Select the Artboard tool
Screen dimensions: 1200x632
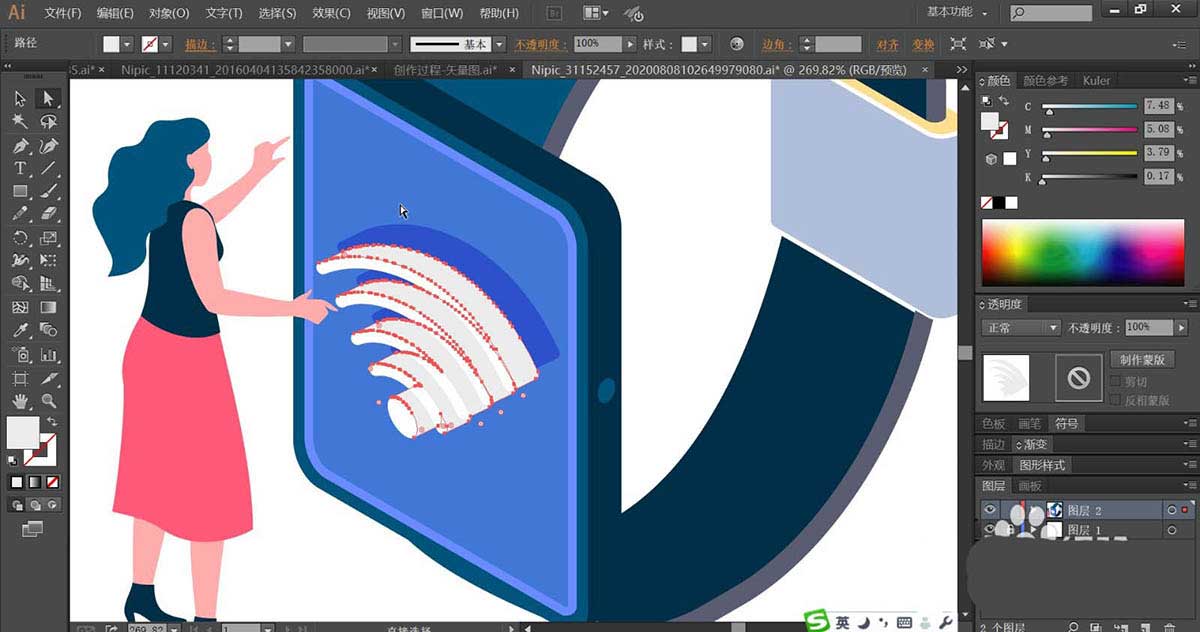20,378
